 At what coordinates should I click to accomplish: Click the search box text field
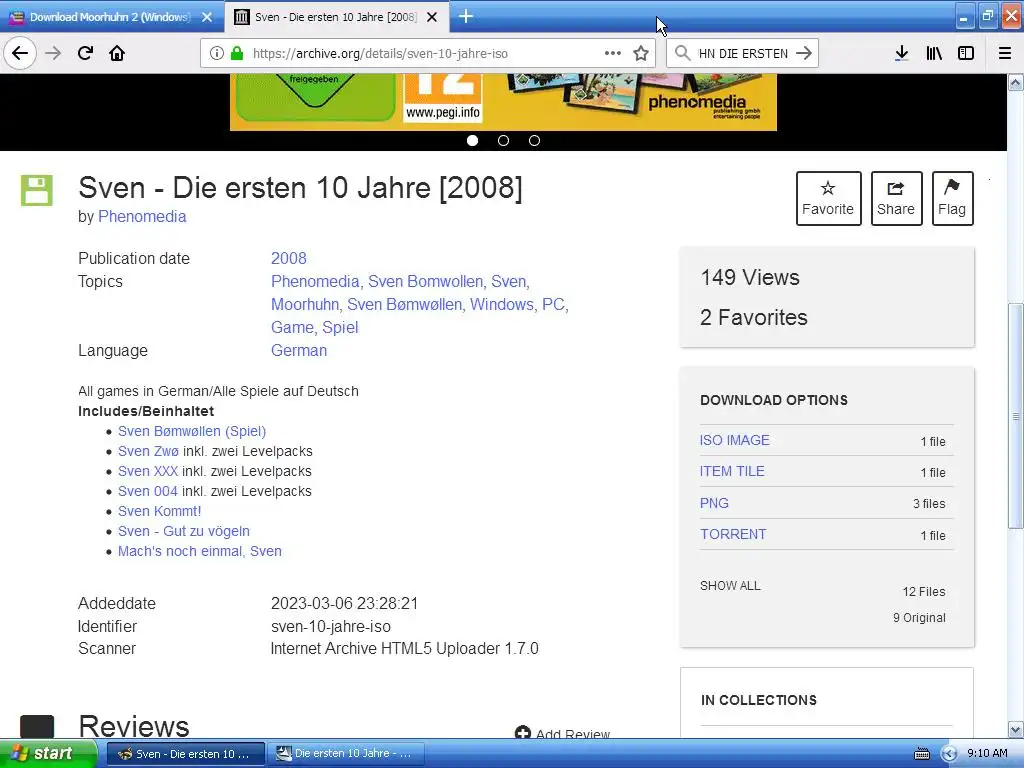(x=743, y=54)
